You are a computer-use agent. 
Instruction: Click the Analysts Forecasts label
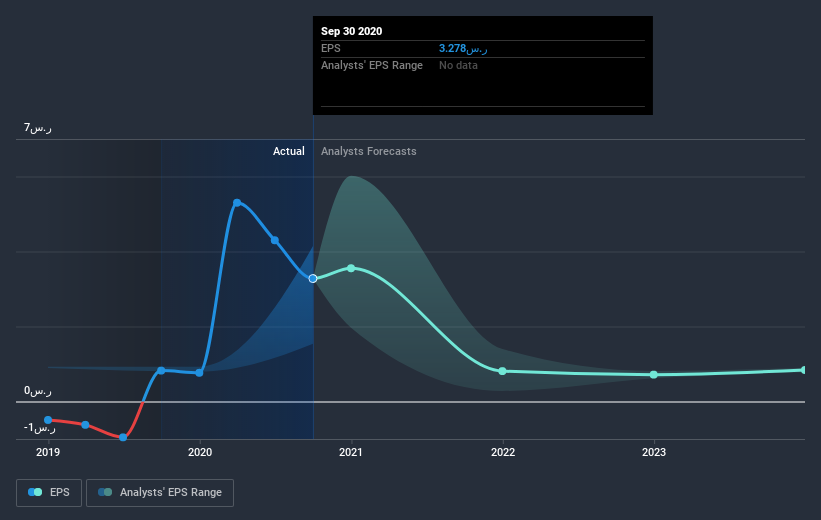tap(369, 151)
